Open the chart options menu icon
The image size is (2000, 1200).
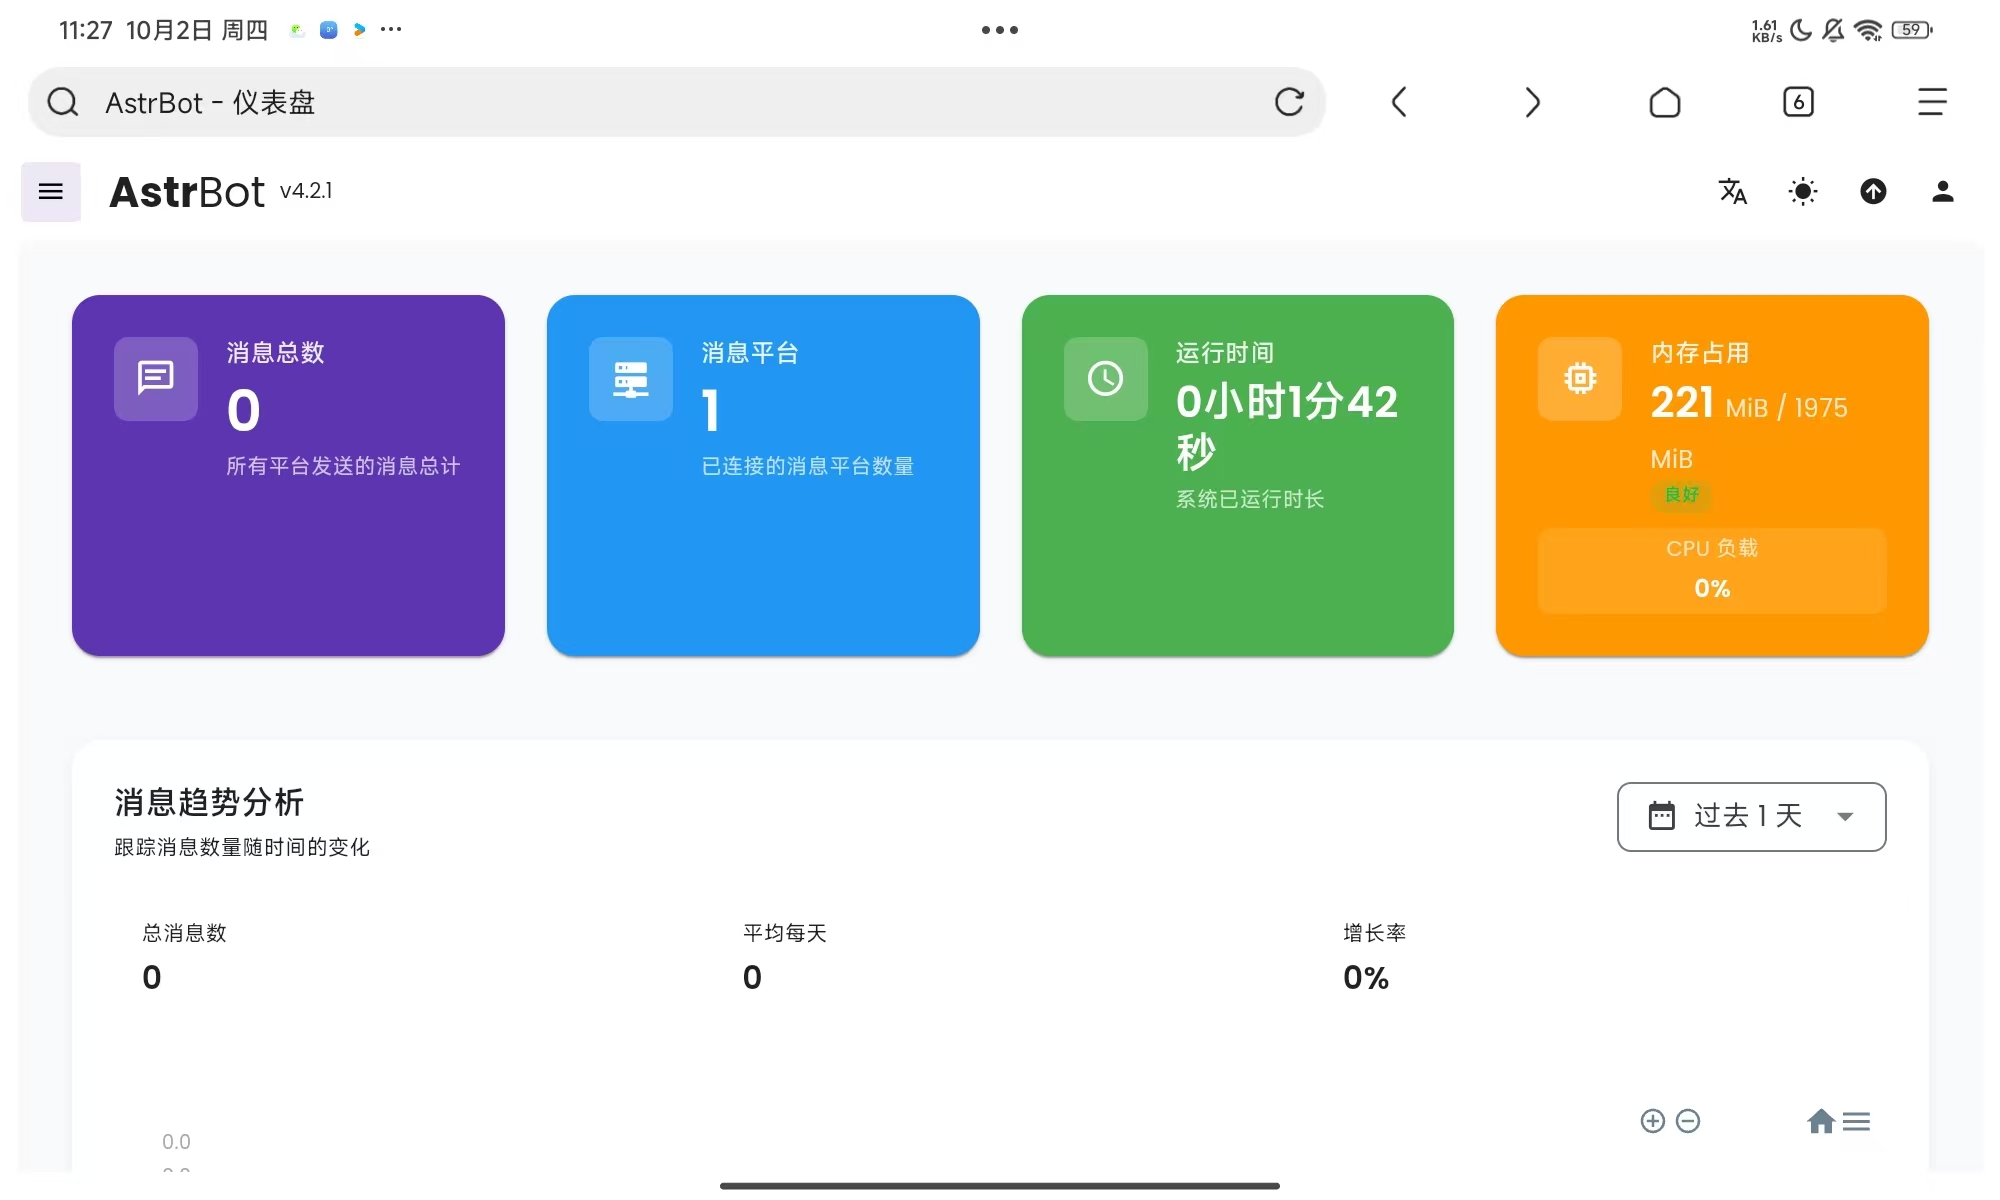coord(1856,1121)
